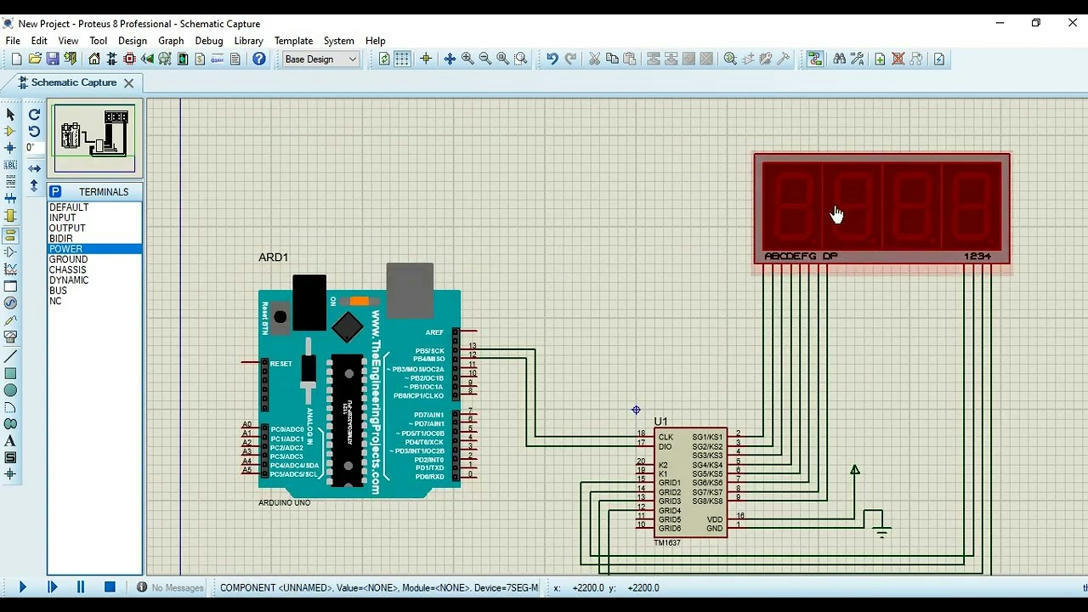This screenshot has height=612, width=1088.
Task: Click the Rotate Clockwise icon
Action: point(34,114)
